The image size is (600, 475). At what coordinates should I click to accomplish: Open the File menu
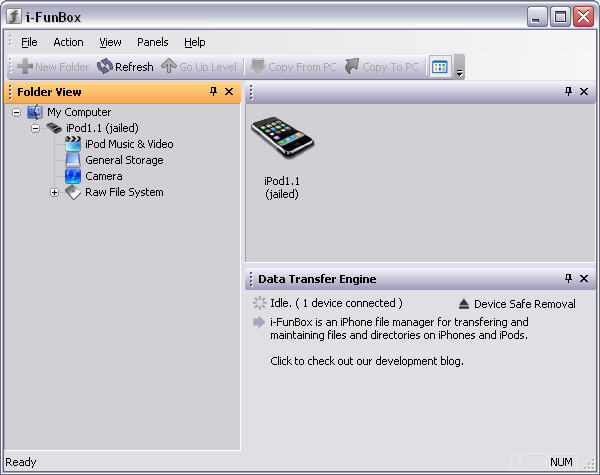coord(29,42)
